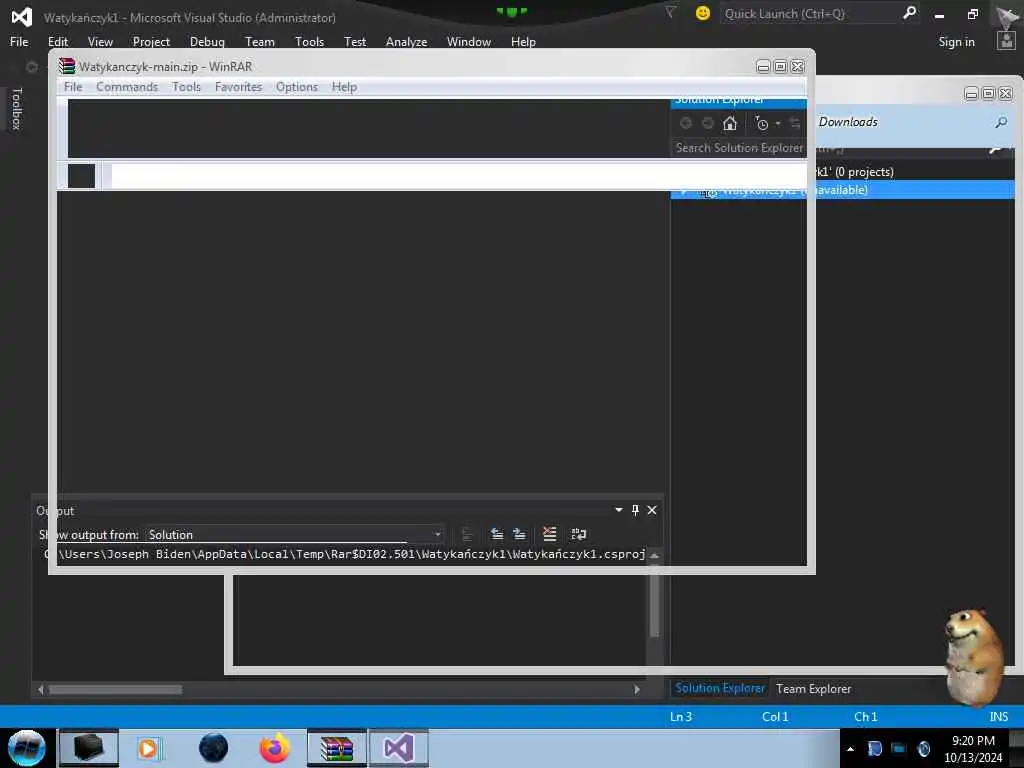Open the WinRAR Options menu

tap(296, 87)
